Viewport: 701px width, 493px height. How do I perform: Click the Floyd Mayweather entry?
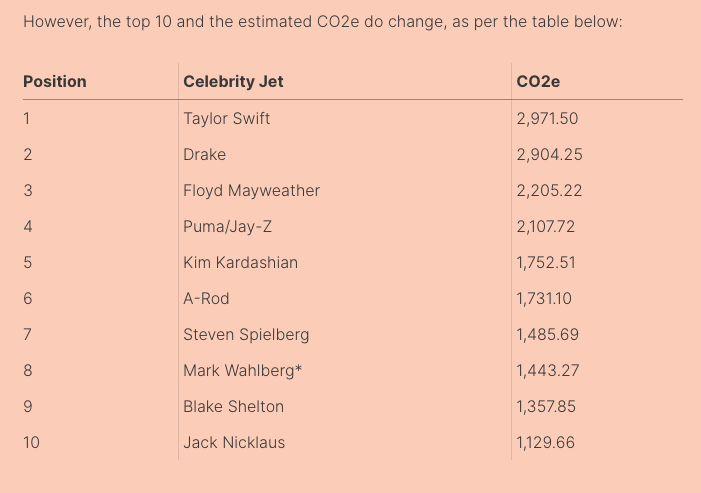click(252, 190)
